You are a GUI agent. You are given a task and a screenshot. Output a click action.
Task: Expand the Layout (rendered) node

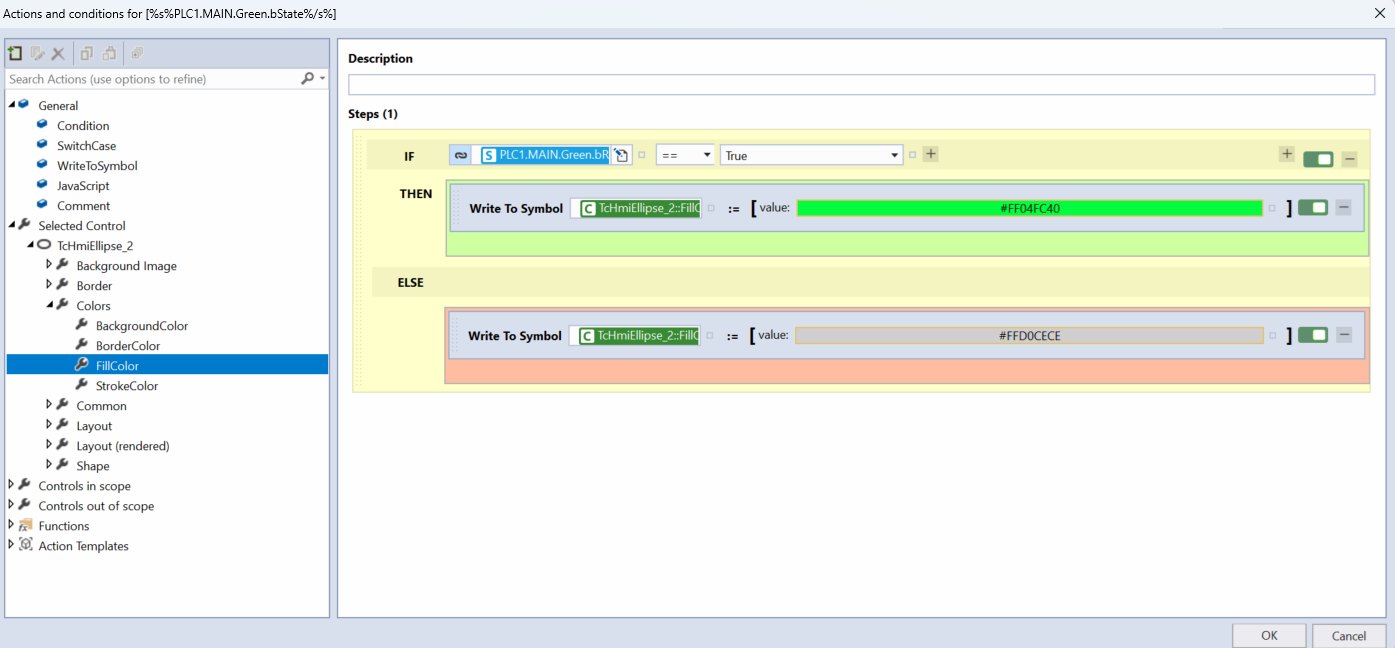point(49,445)
